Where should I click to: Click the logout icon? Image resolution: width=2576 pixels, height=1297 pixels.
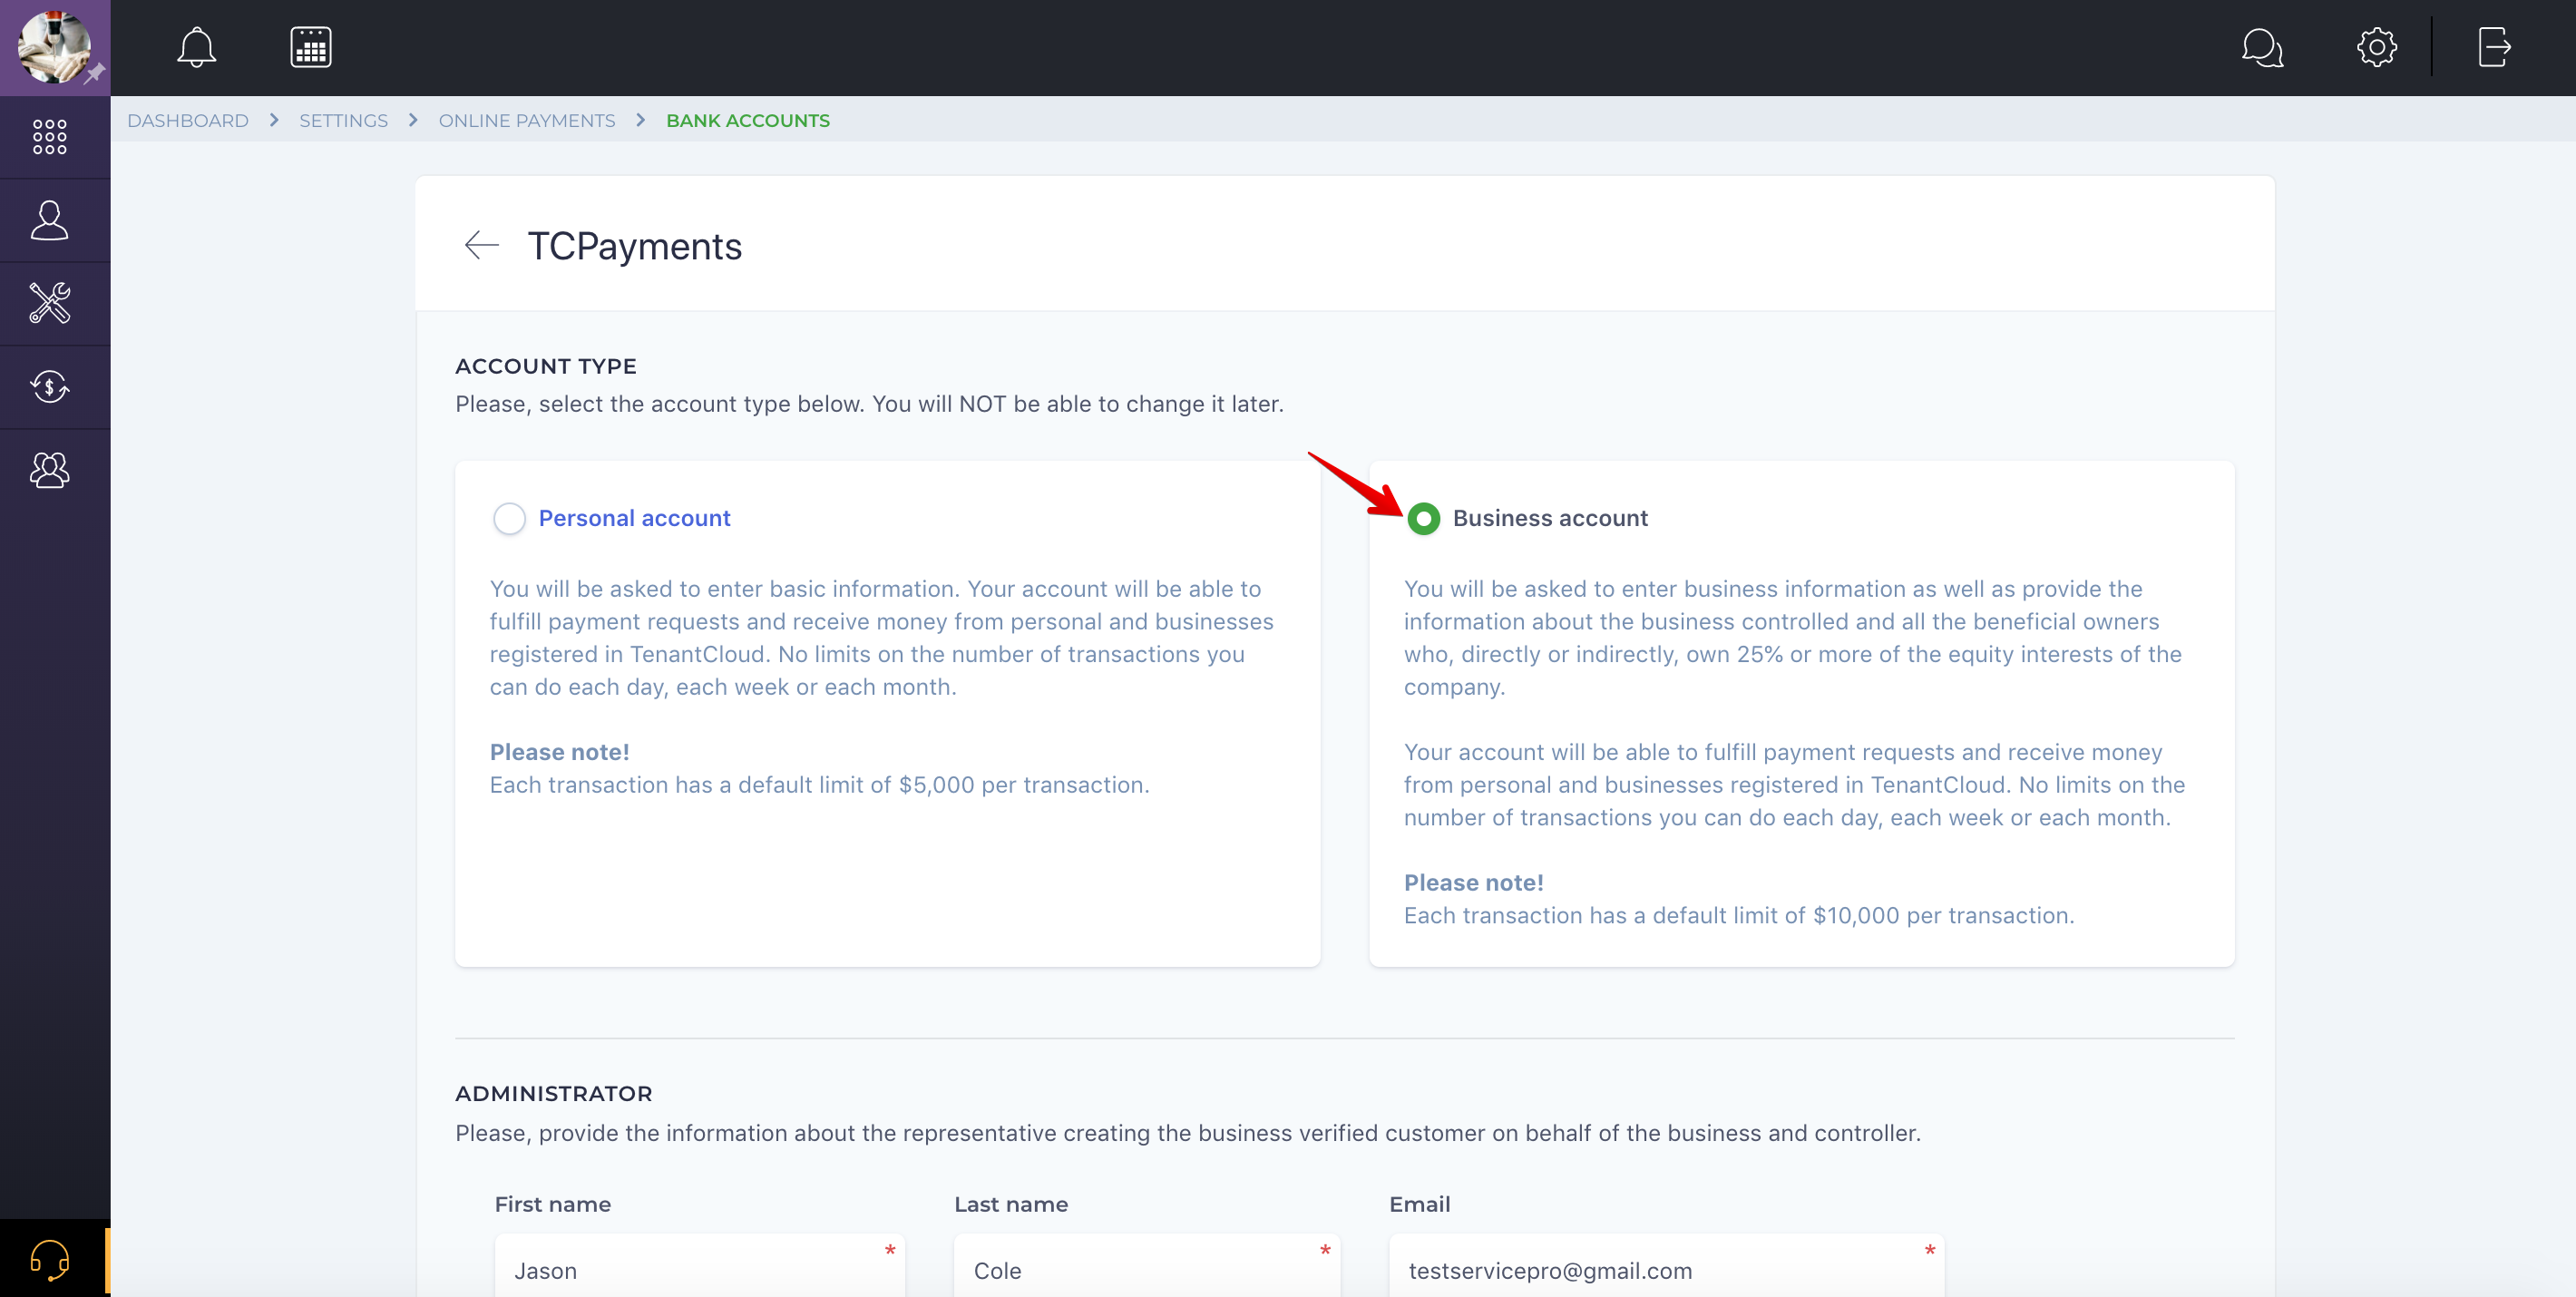[x=2494, y=47]
